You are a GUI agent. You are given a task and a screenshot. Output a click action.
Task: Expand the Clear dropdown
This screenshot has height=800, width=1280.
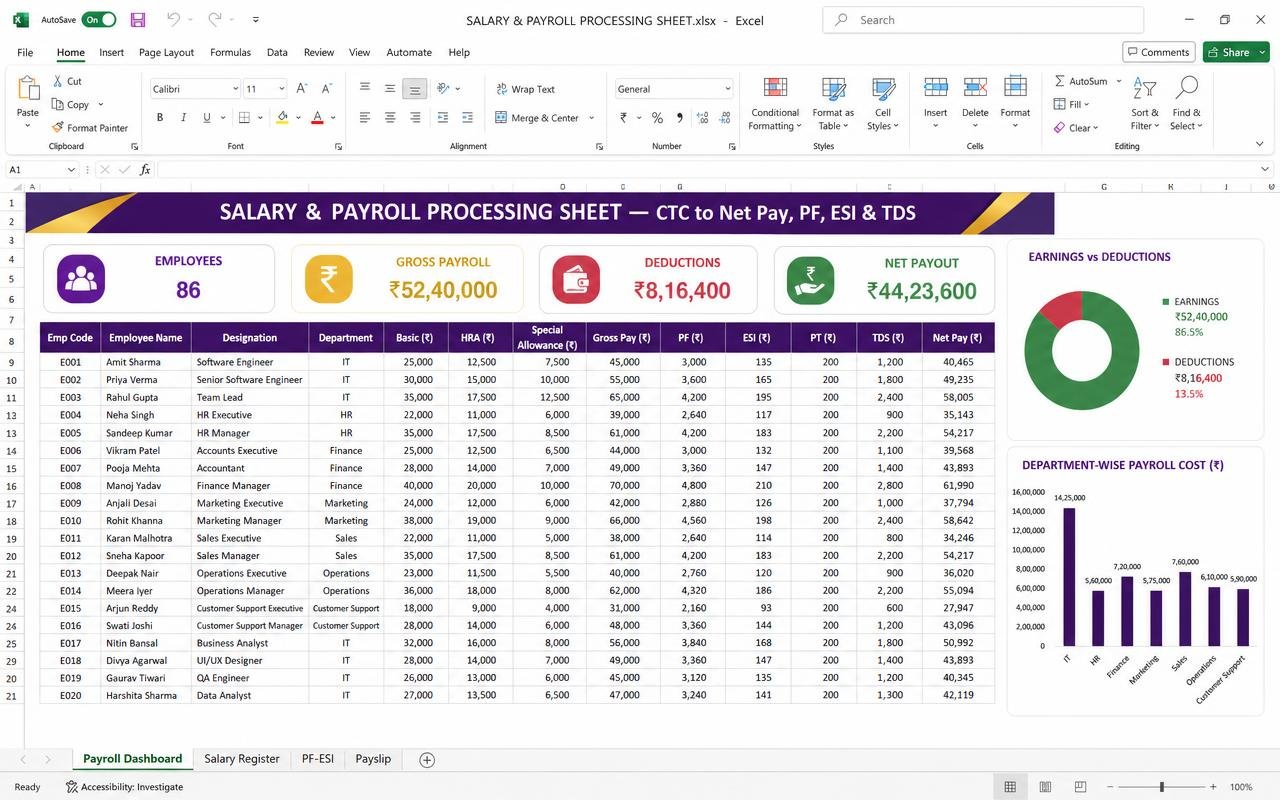click(1096, 128)
